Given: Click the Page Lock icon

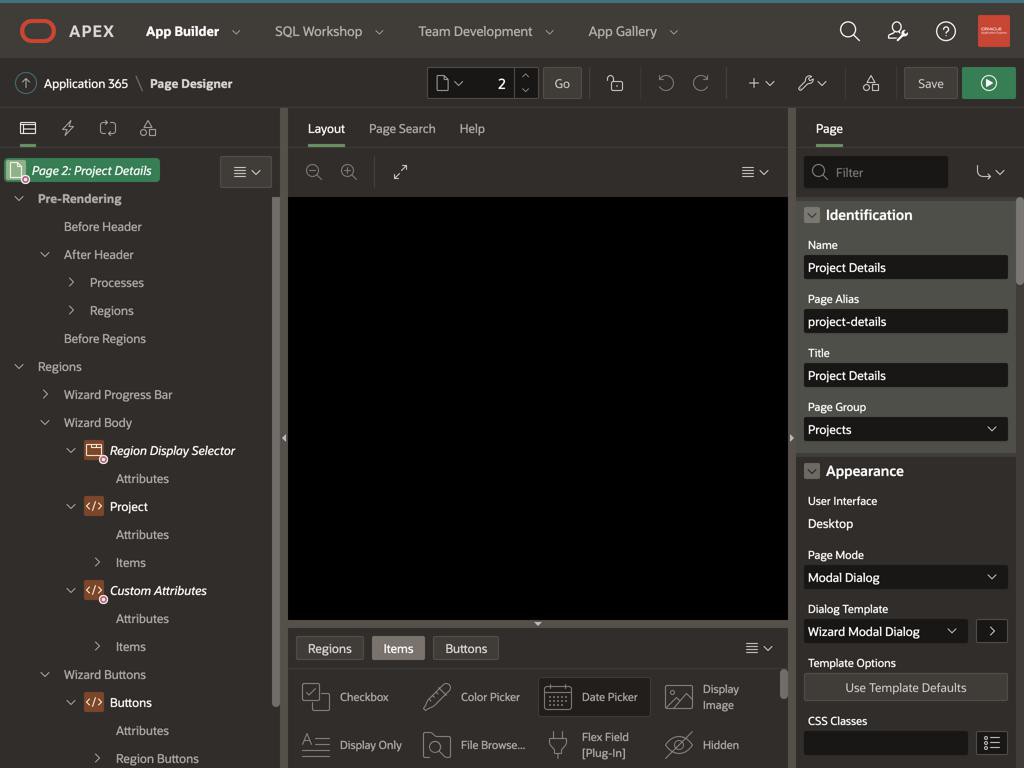Looking at the screenshot, I should 615,83.
